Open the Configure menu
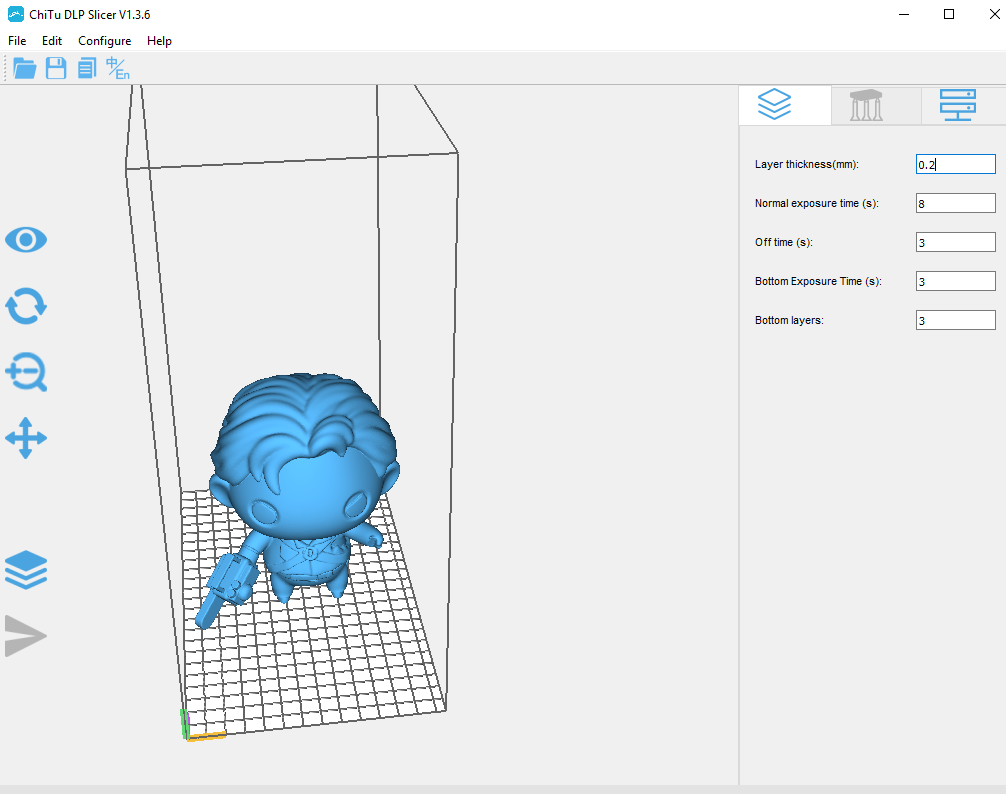1006x794 pixels. pos(105,40)
